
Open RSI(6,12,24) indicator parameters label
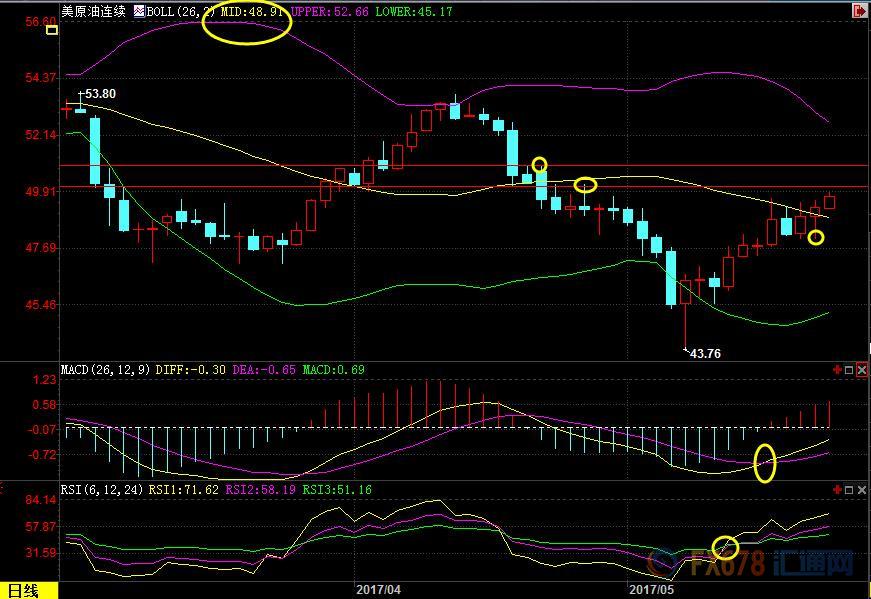[x=102, y=490]
